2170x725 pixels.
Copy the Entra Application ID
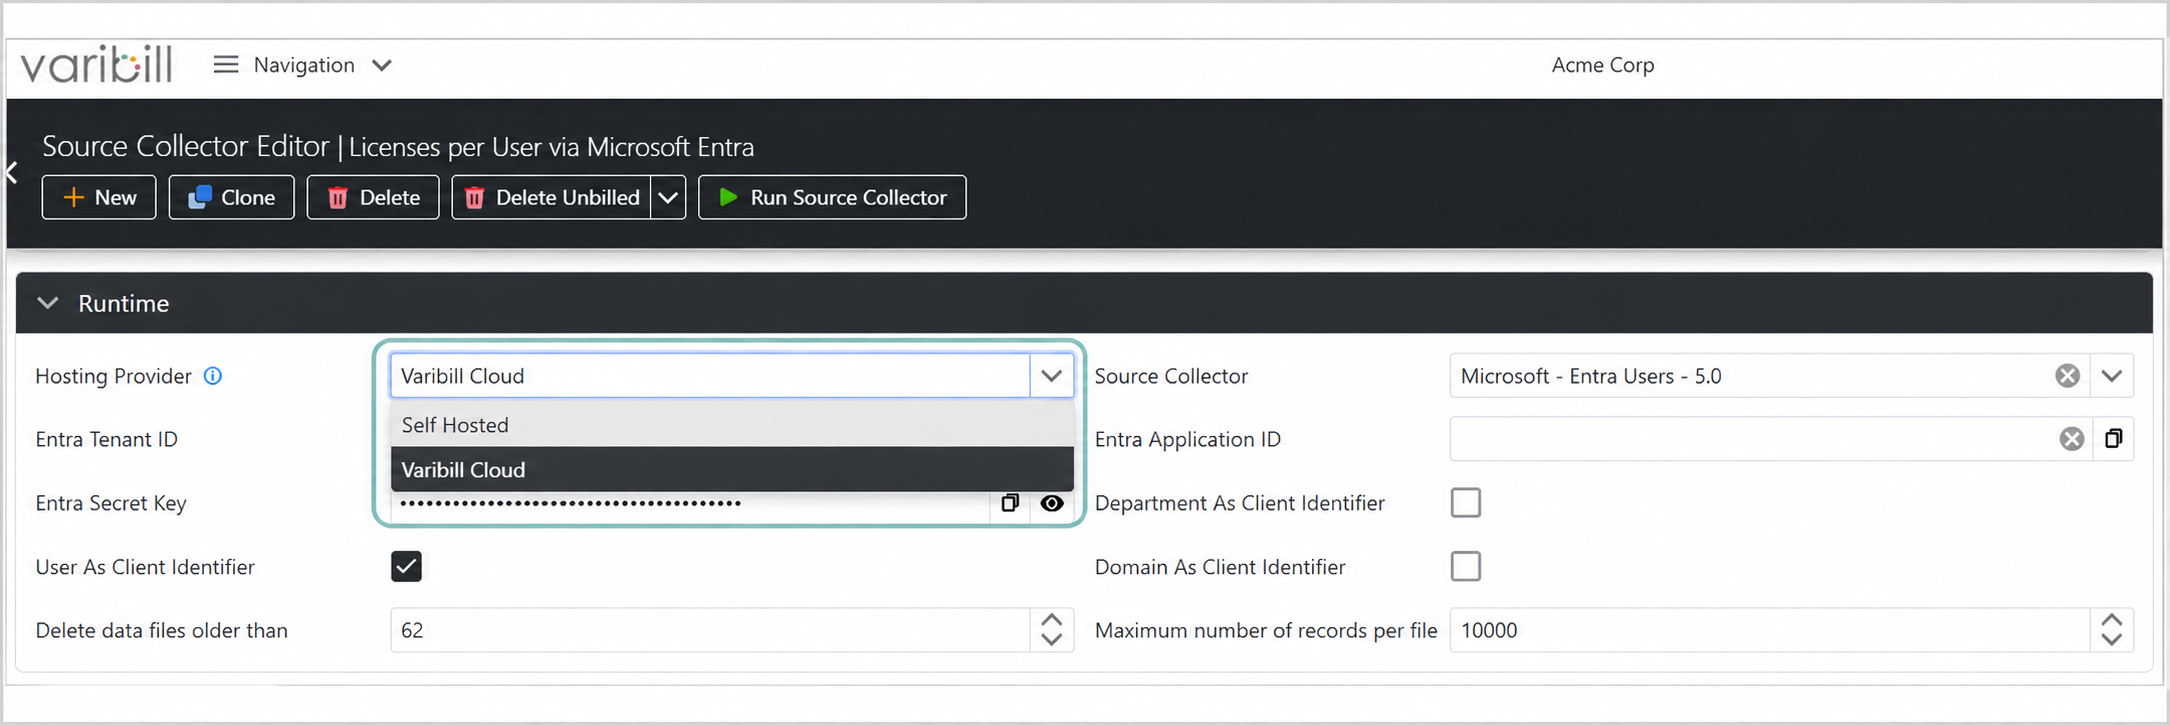click(2114, 439)
